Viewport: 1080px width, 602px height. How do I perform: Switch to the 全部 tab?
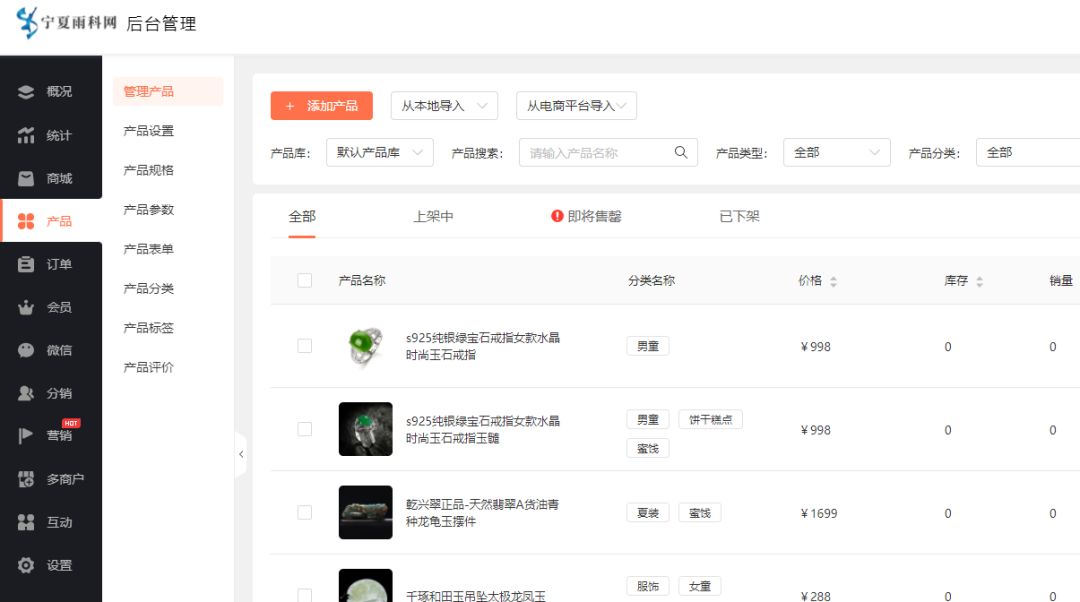pyautogui.click(x=302, y=216)
